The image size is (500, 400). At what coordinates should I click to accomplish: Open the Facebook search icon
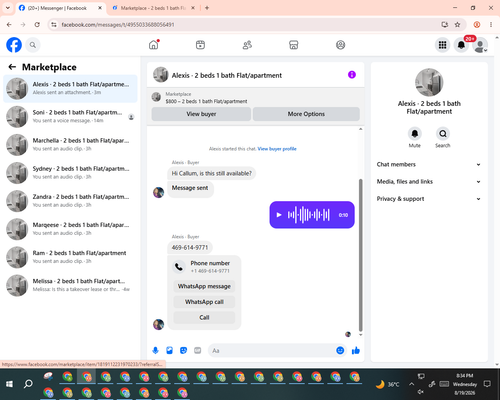coord(33,45)
